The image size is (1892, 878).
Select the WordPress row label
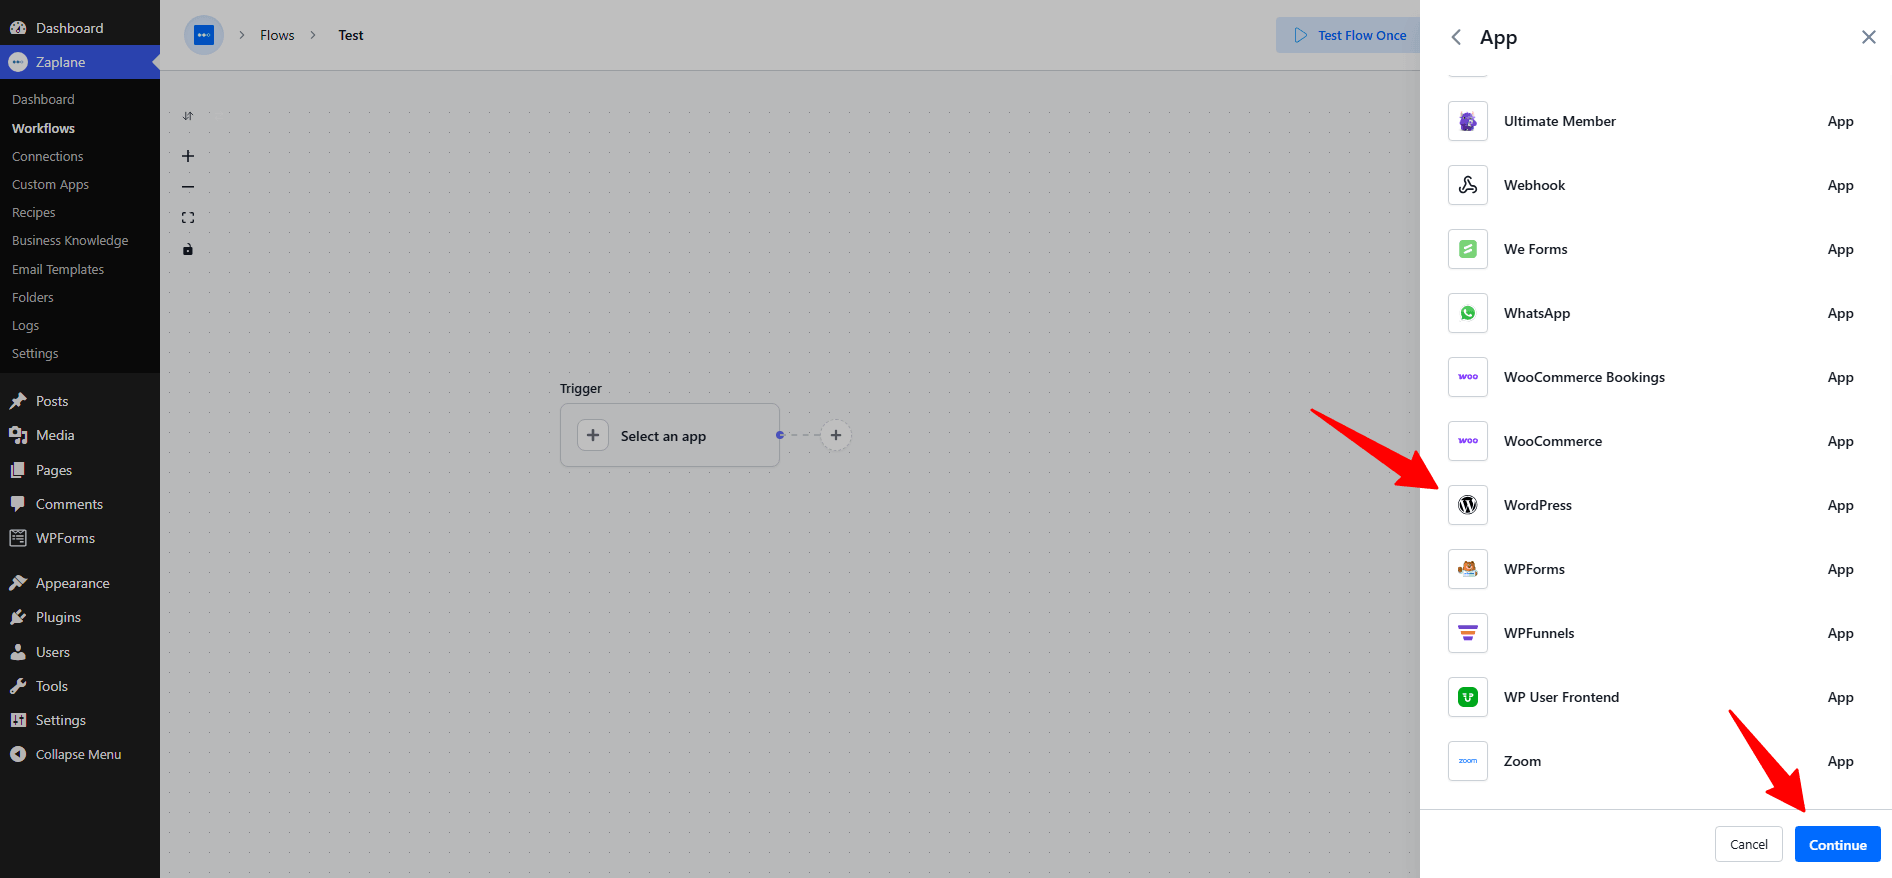click(x=1538, y=505)
